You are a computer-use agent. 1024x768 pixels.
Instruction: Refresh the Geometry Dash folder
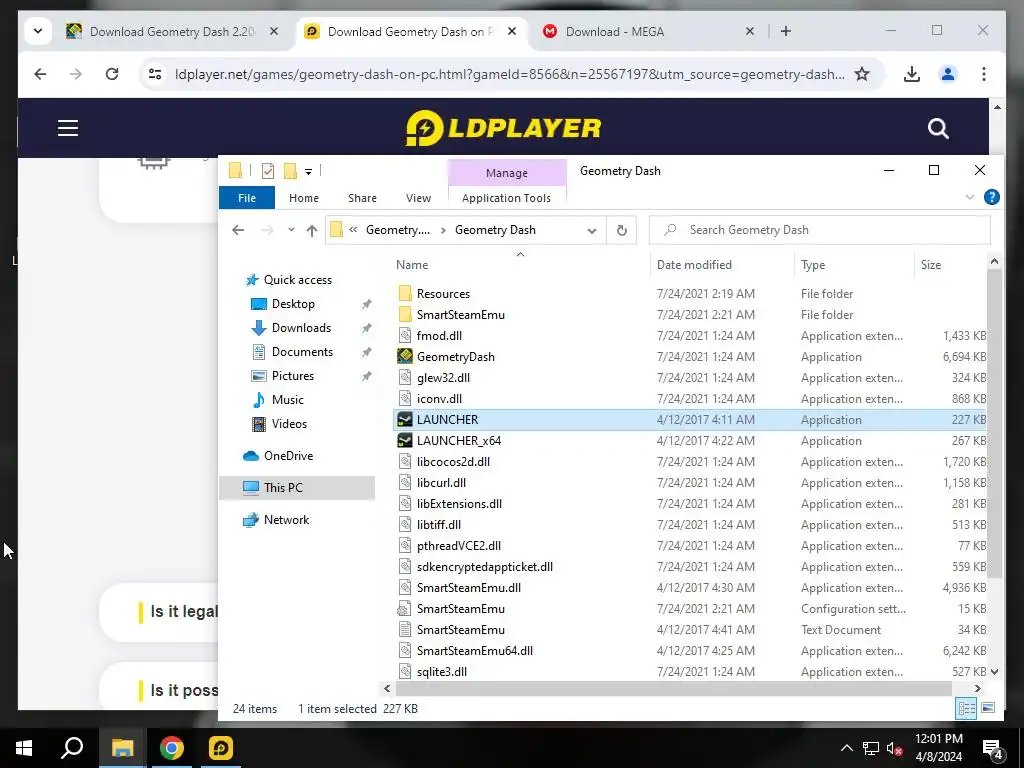pos(622,231)
